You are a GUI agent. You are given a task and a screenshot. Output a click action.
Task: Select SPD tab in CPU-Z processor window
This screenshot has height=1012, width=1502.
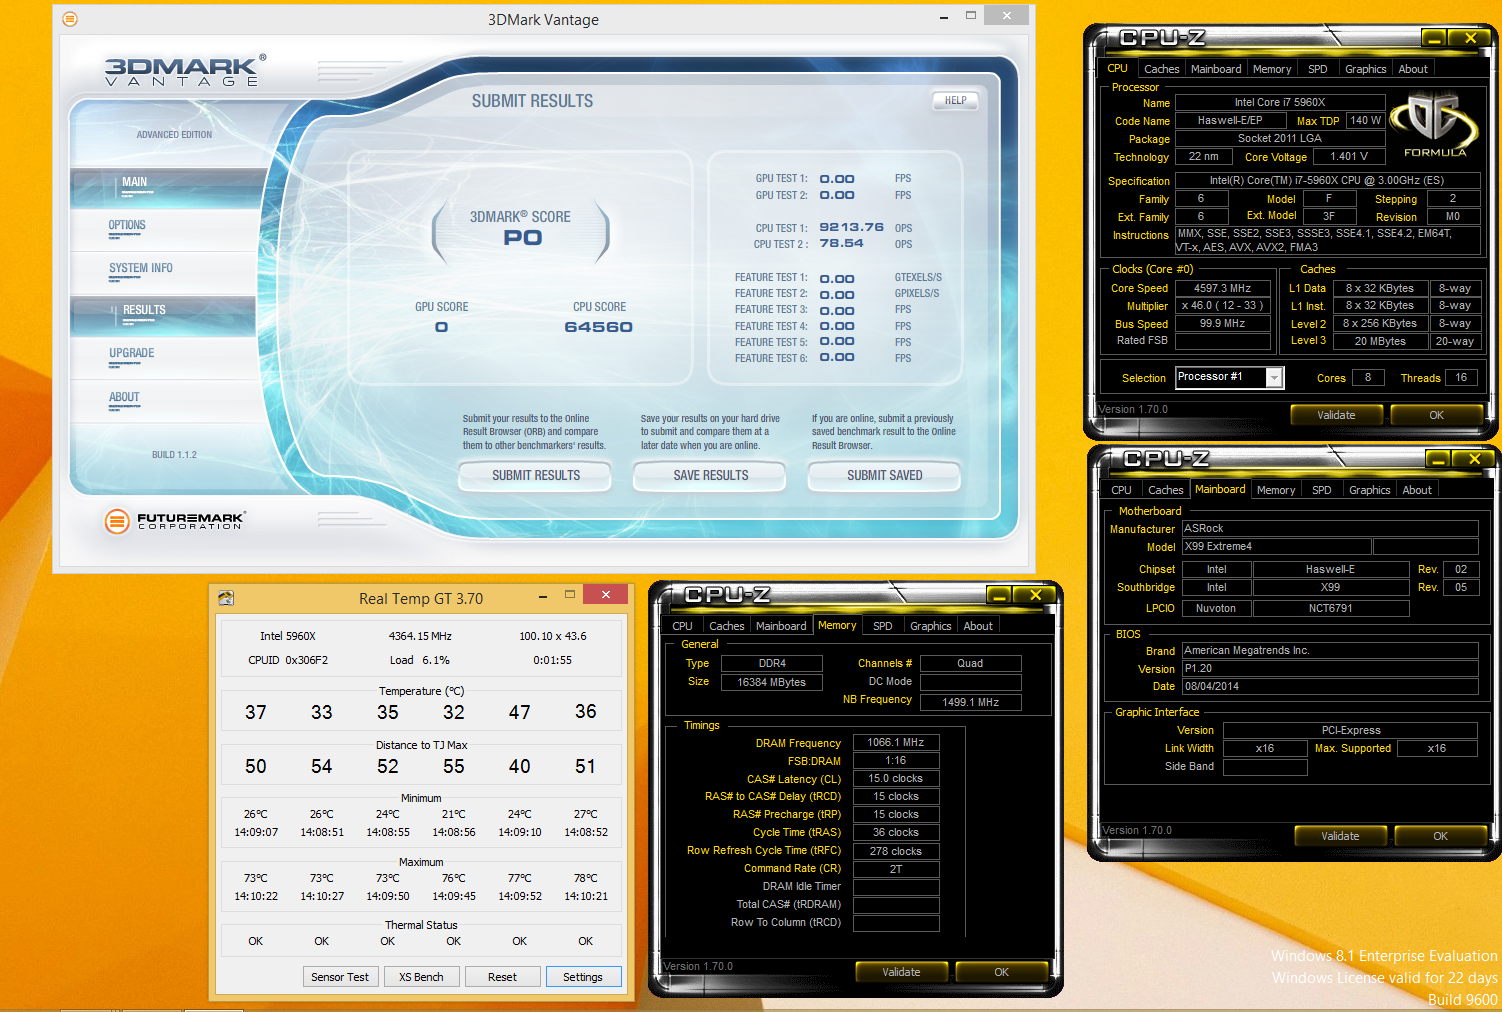(1318, 69)
